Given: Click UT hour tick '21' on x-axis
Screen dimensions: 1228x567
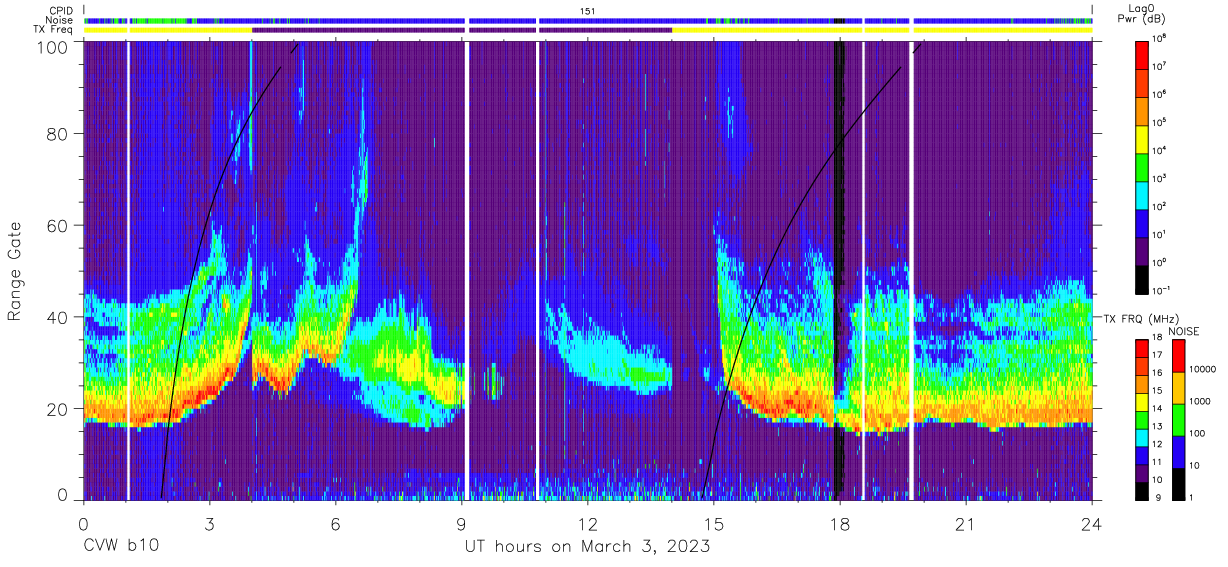Looking at the screenshot, I should (966, 523).
